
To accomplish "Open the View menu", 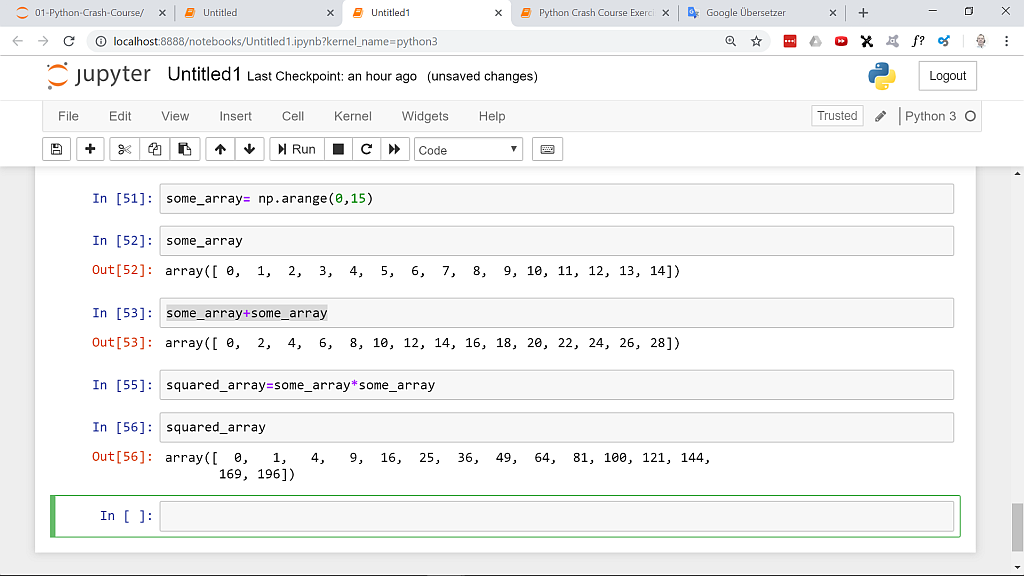I will [x=175, y=116].
